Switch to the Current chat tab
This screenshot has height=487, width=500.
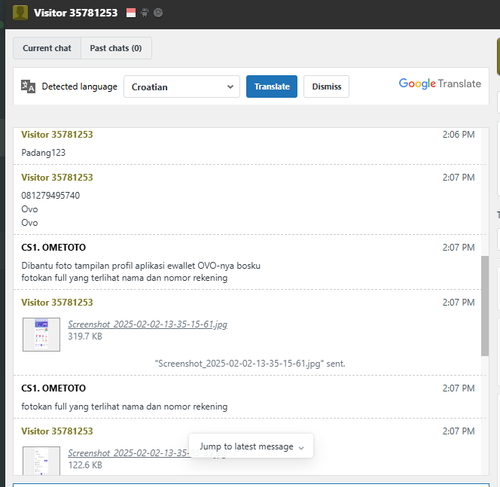point(47,48)
